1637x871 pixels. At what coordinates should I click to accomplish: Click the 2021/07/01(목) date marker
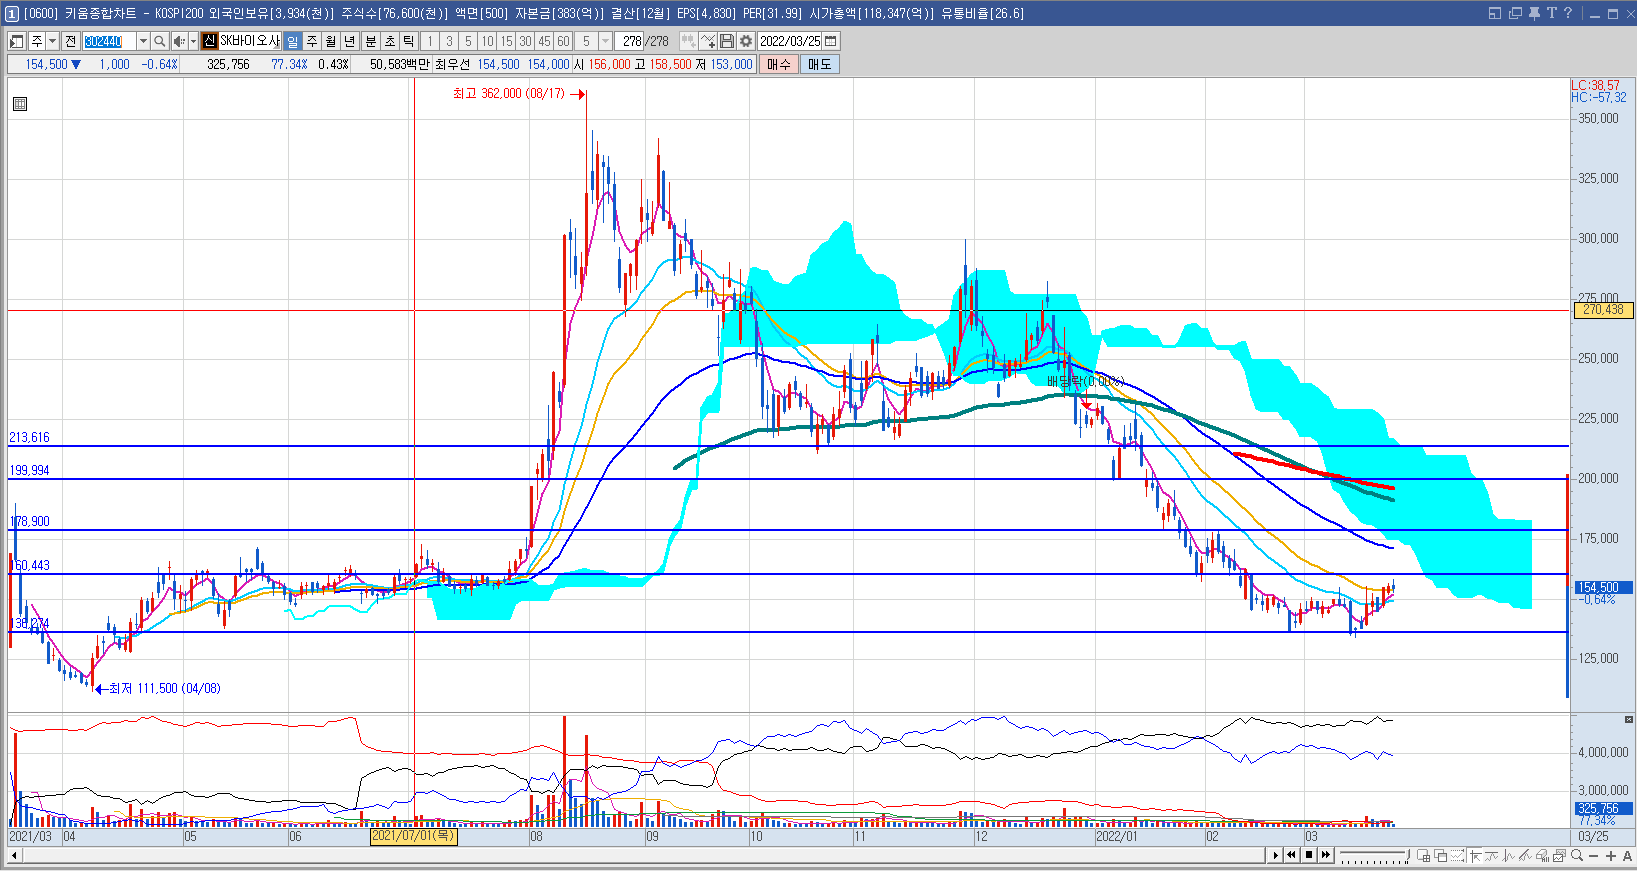tap(413, 836)
